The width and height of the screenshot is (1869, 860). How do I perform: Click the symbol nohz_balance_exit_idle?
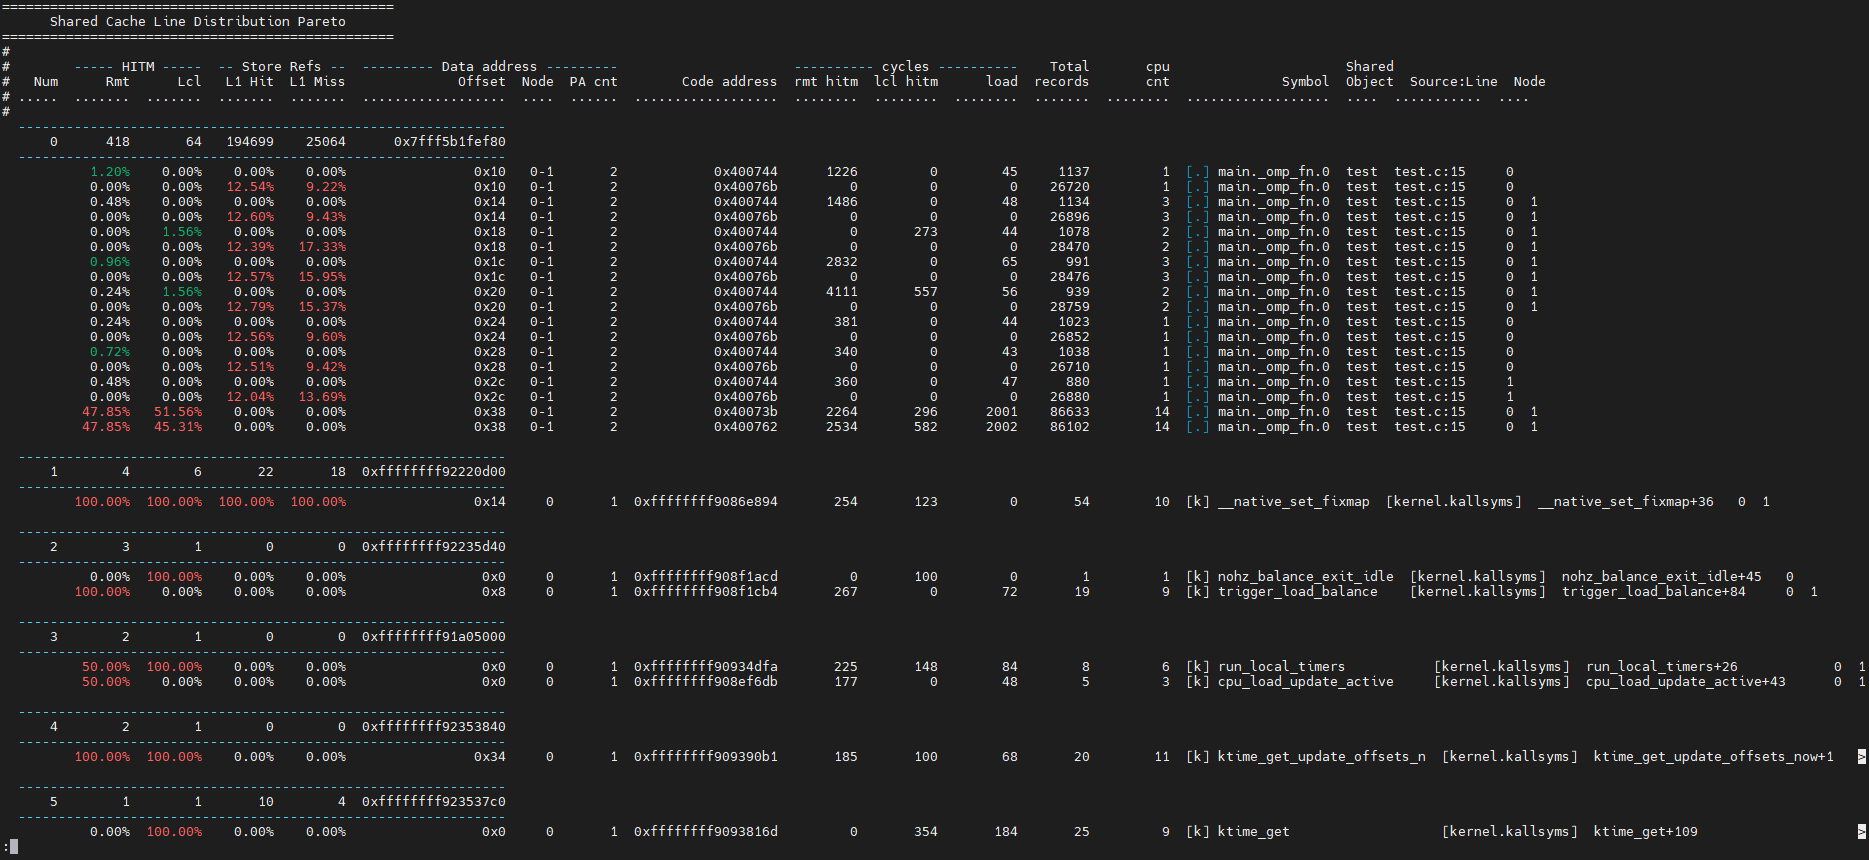click(1306, 577)
